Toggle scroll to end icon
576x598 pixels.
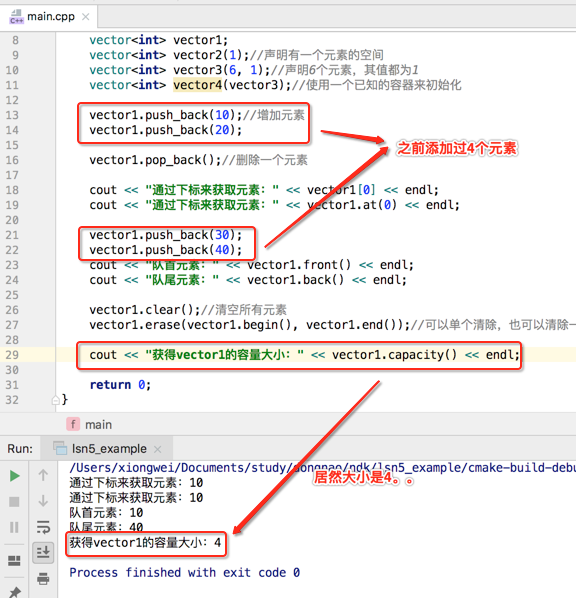[43, 552]
